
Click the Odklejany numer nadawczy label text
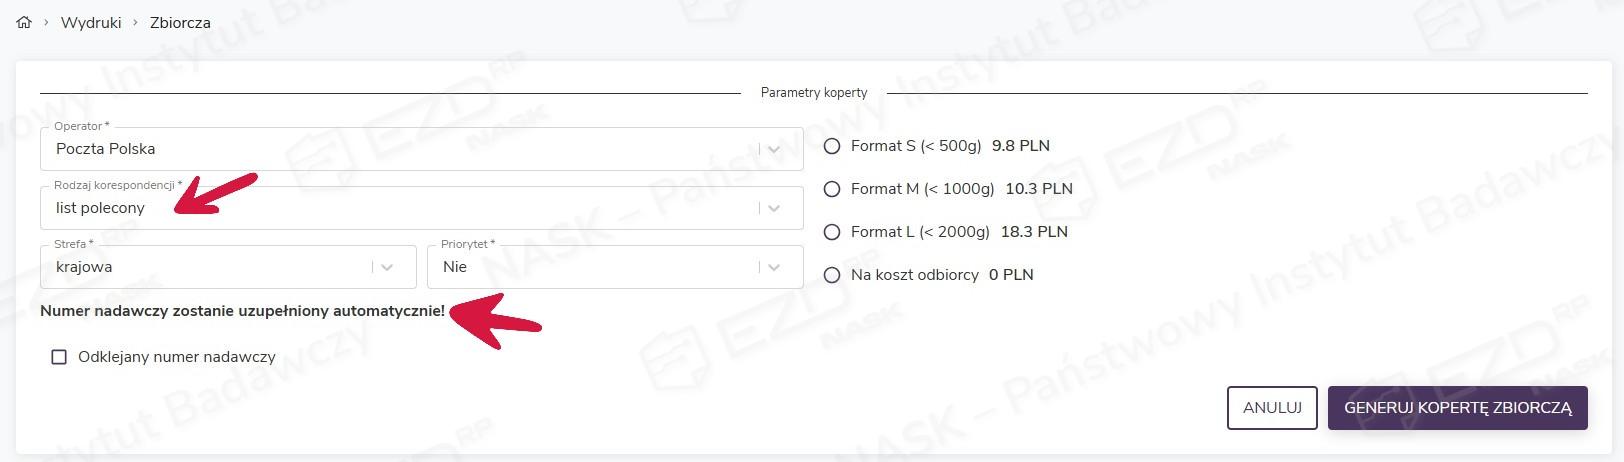click(x=177, y=357)
